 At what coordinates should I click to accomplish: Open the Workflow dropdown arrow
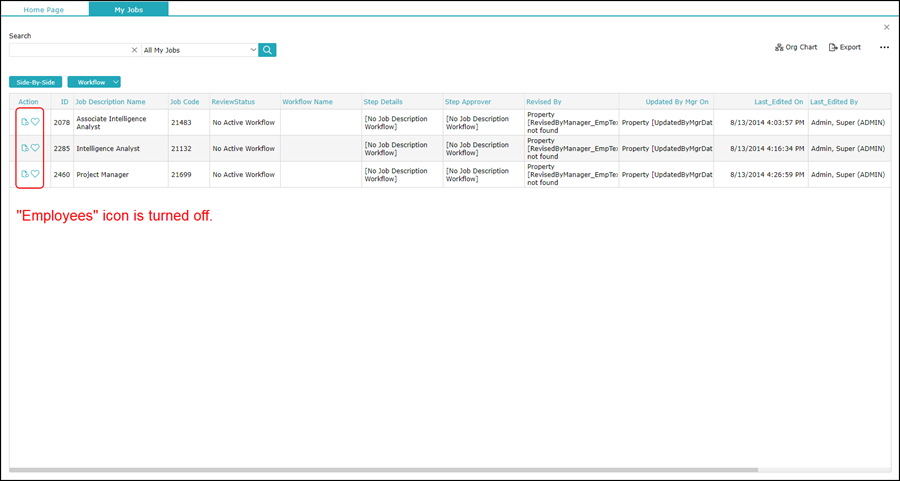click(116, 82)
